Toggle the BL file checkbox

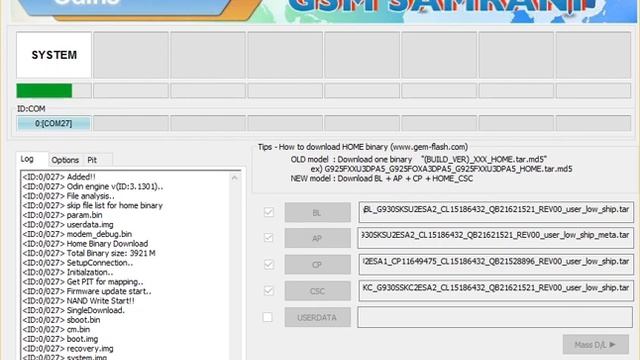pos(269,212)
